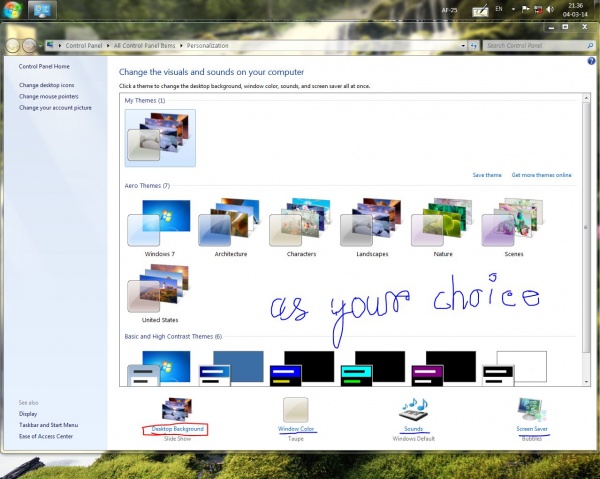600x479 pixels.
Task: Open Ease of Access Center link
Action: (46, 436)
